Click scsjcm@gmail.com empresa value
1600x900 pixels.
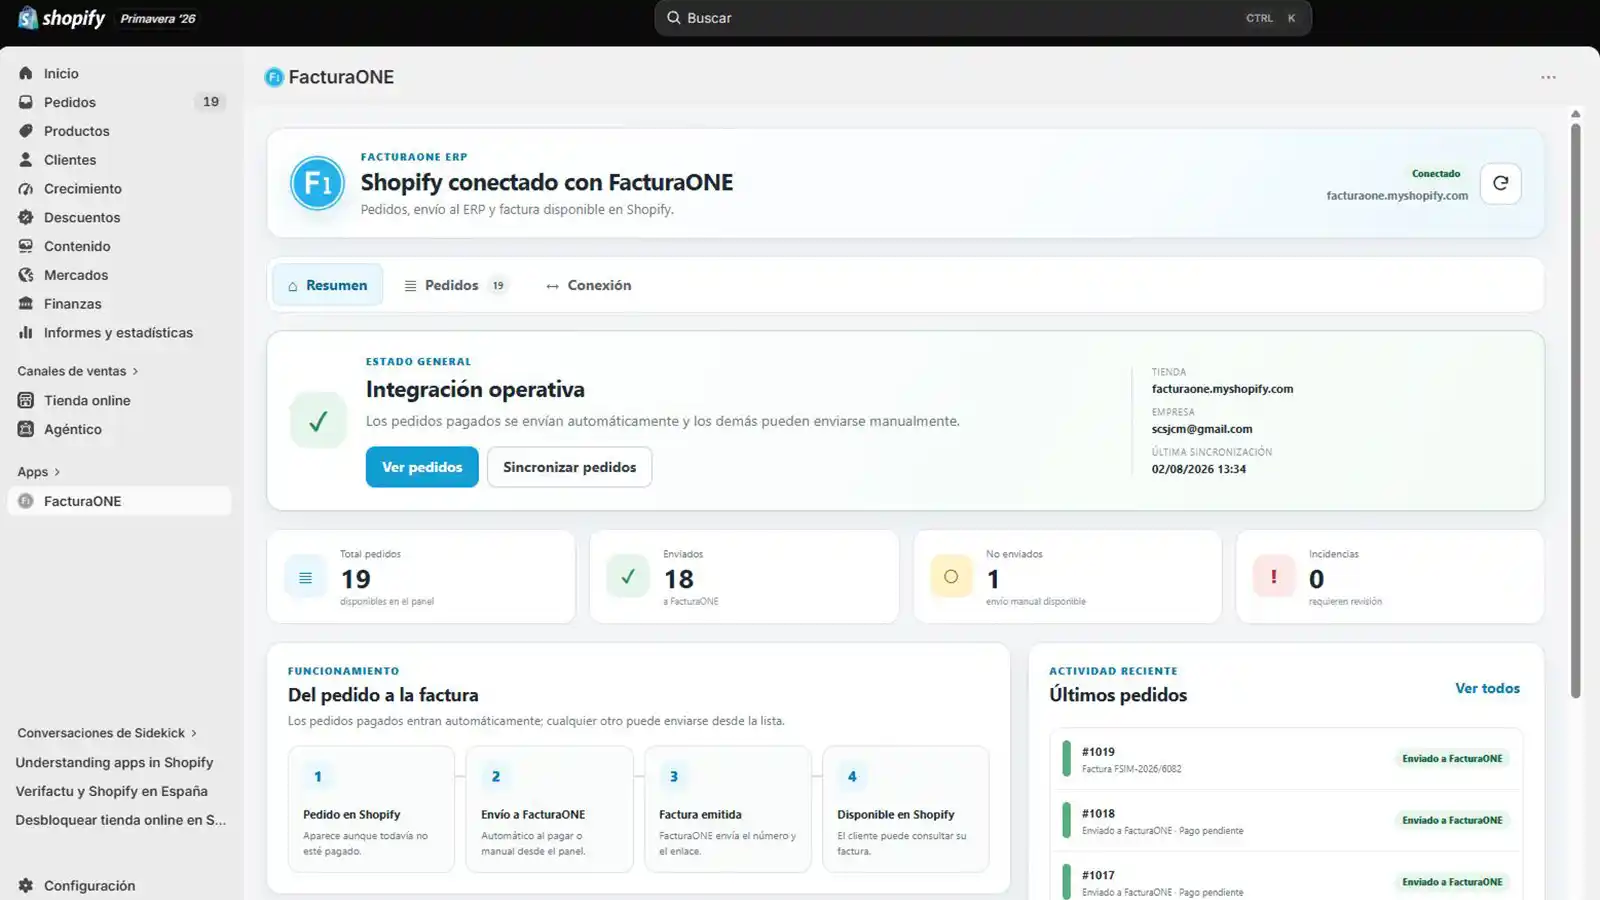pyautogui.click(x=1202, y=429)
